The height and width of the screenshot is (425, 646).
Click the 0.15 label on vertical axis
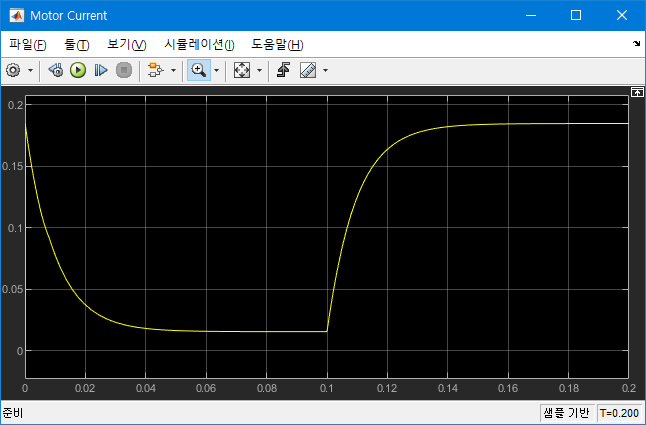pyautogui.click(x=12, y=166)
